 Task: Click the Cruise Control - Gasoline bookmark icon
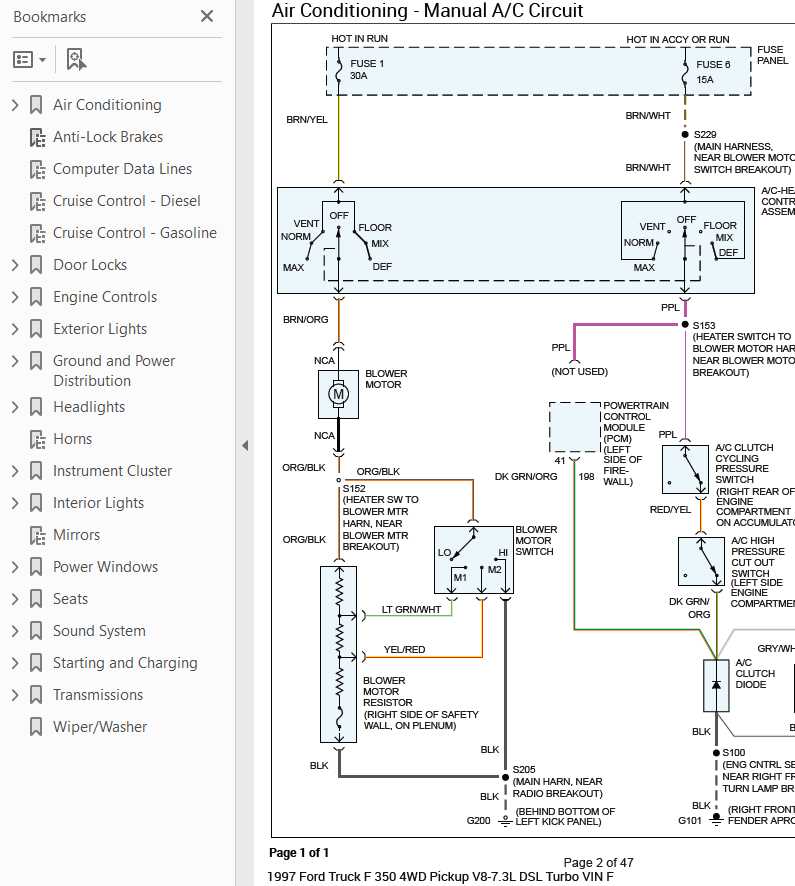(x=37, y=233)
